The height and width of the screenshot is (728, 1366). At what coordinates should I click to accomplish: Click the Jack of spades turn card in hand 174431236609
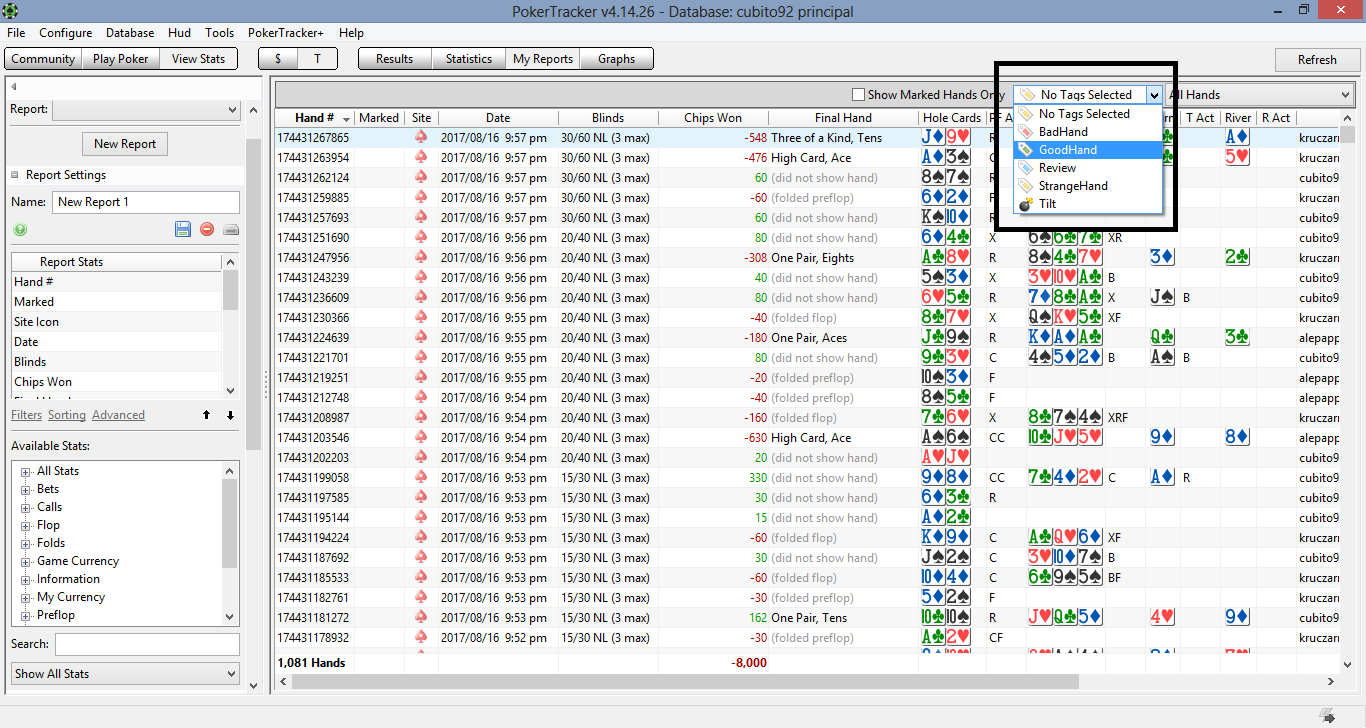(x=1161, y=297)
